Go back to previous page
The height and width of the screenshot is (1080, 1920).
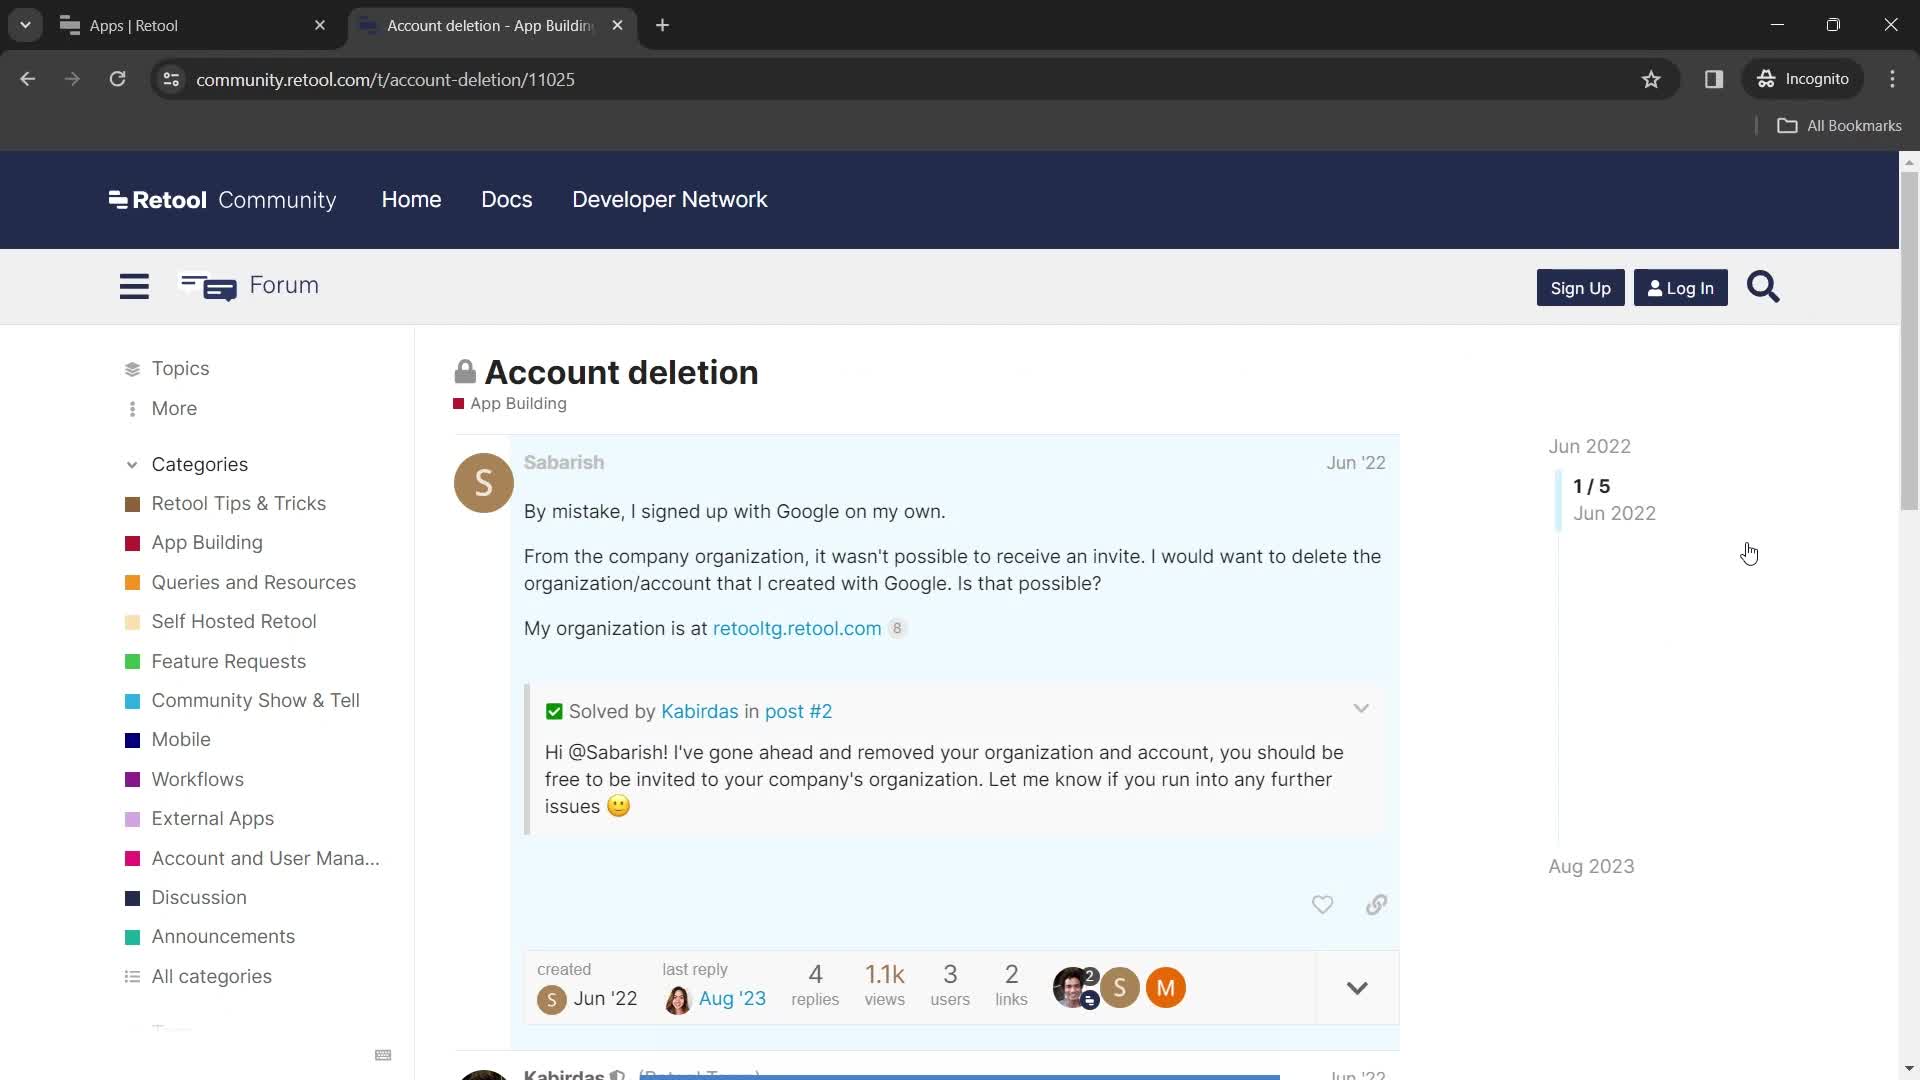tap(27, 79)
